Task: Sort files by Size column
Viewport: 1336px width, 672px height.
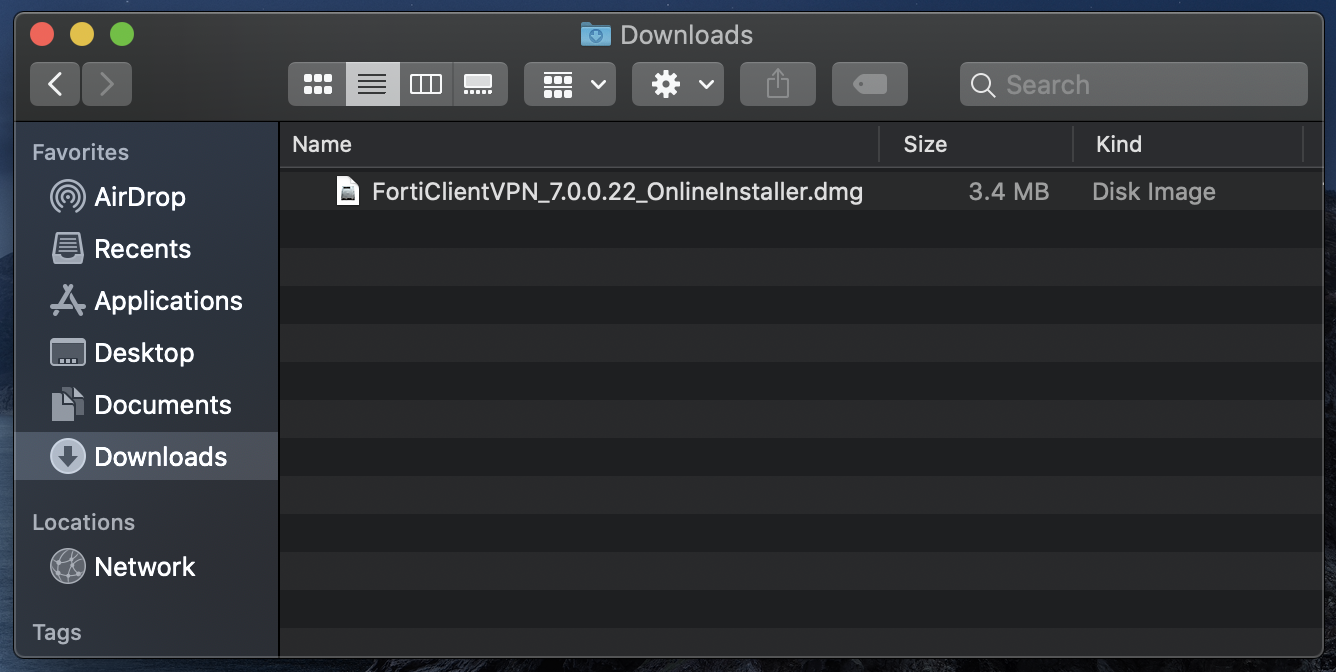Action: click(976, 144)
